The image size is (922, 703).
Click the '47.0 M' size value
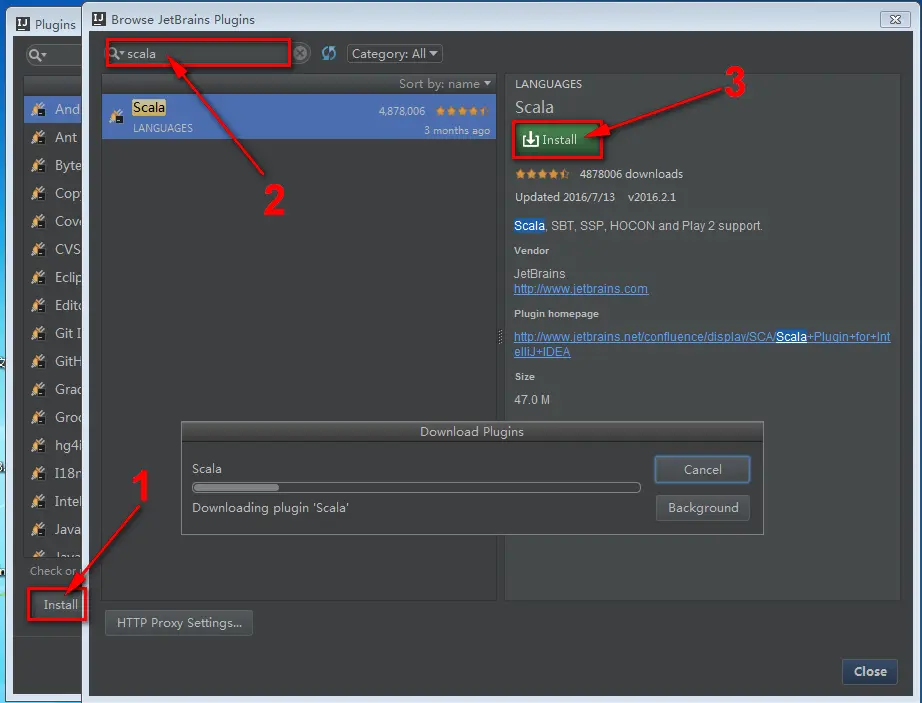pos(532,400)
